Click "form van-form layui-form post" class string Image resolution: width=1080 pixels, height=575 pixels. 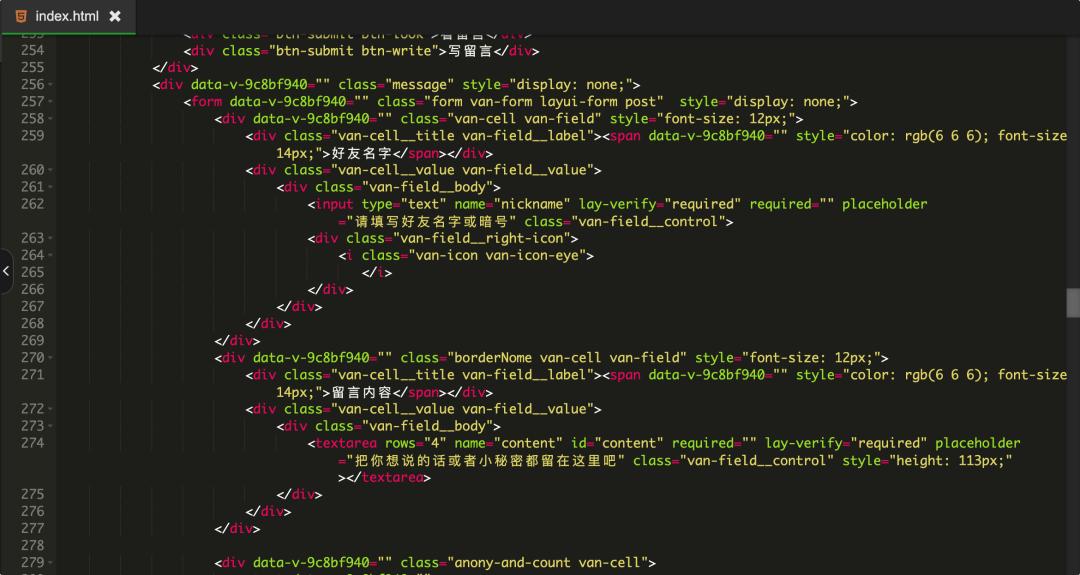point(543,102)
